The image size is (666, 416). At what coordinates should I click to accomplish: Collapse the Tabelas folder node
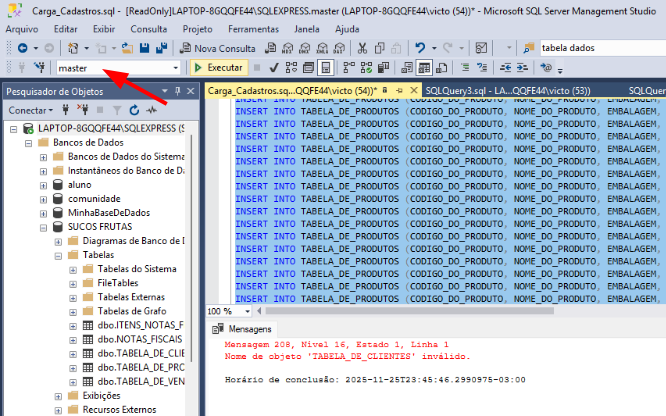pos(58,256)
